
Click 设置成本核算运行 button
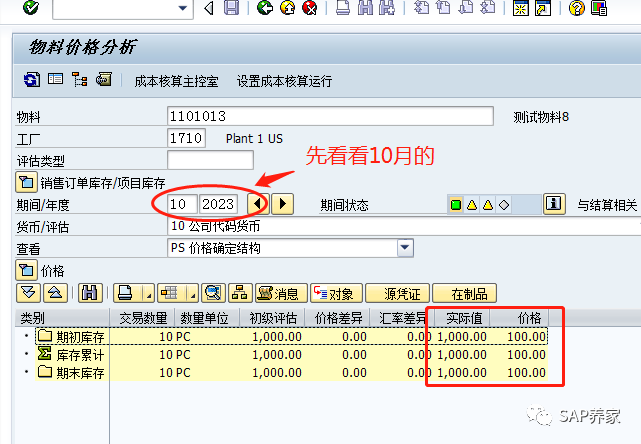[284, 81]
